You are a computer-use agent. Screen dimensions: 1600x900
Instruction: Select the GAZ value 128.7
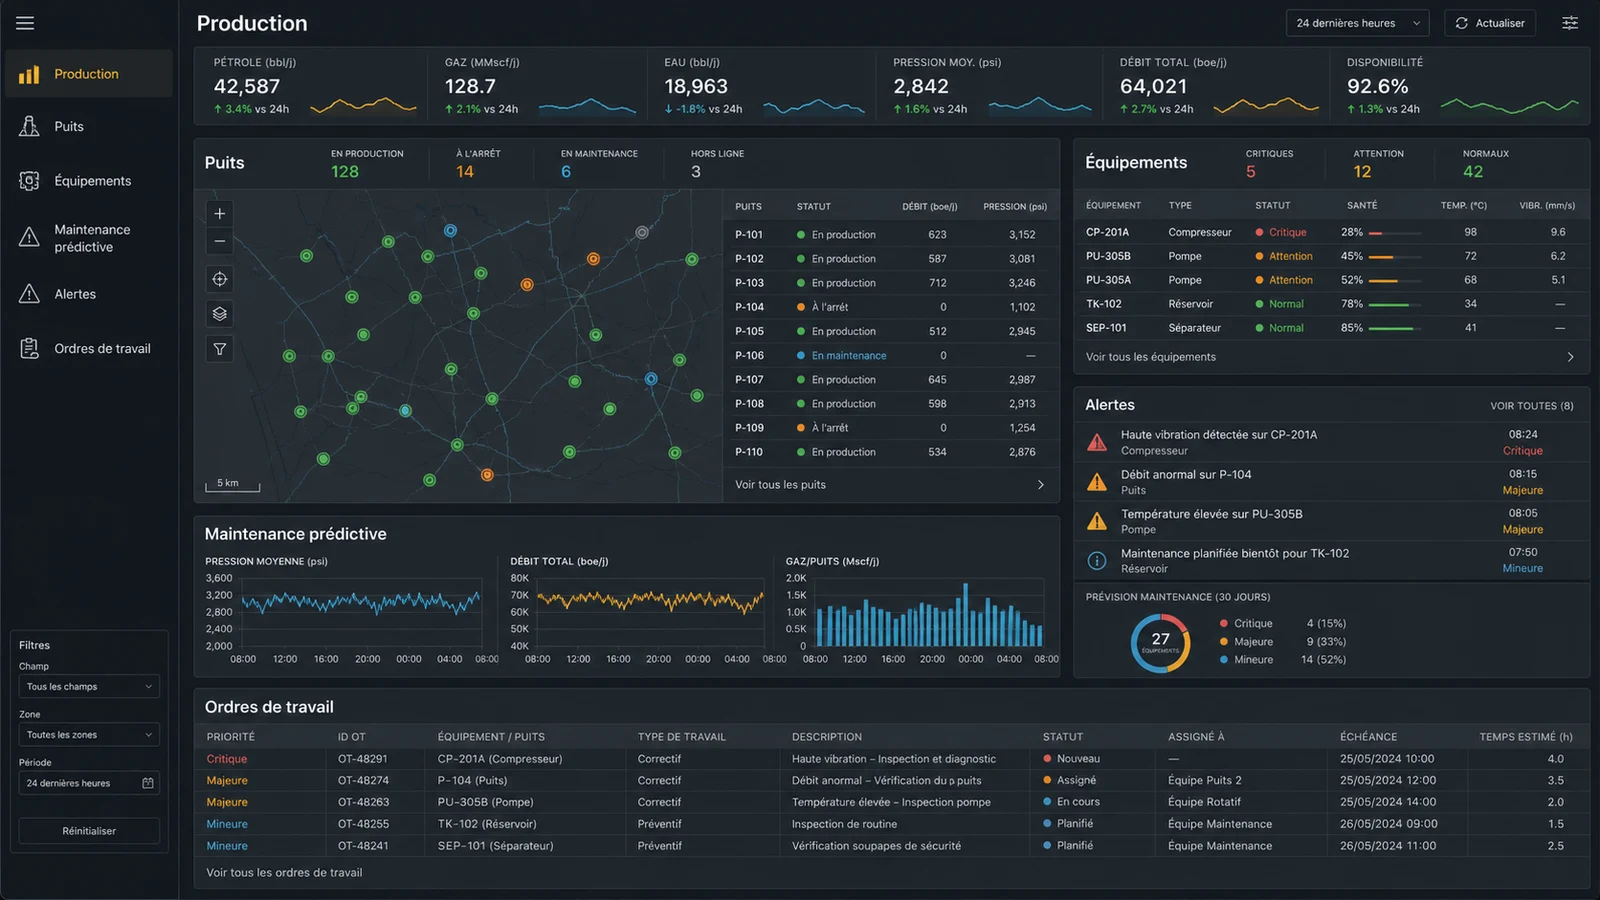pyautogui.click(x=470, y=87)
